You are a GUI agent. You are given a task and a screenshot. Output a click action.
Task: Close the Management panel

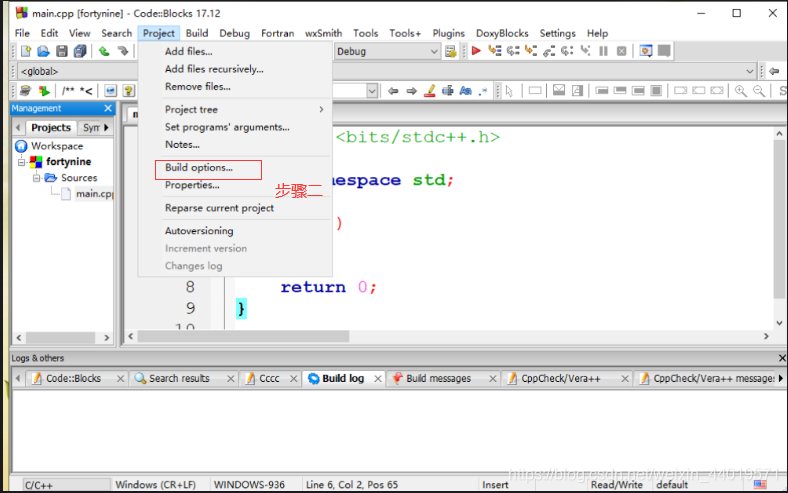pos(108,108)
